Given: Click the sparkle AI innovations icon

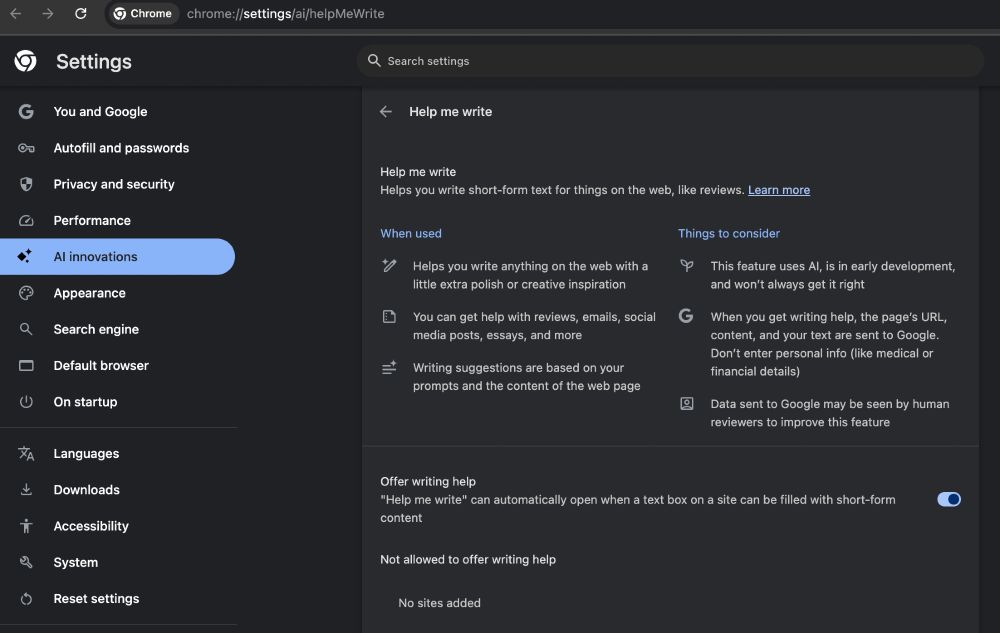Looking at the screenshot, I should coord(25,256).
